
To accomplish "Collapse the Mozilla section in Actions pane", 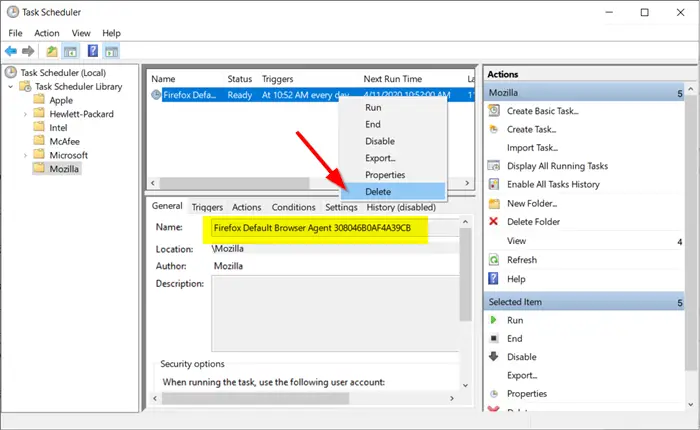I will point(679,93).
